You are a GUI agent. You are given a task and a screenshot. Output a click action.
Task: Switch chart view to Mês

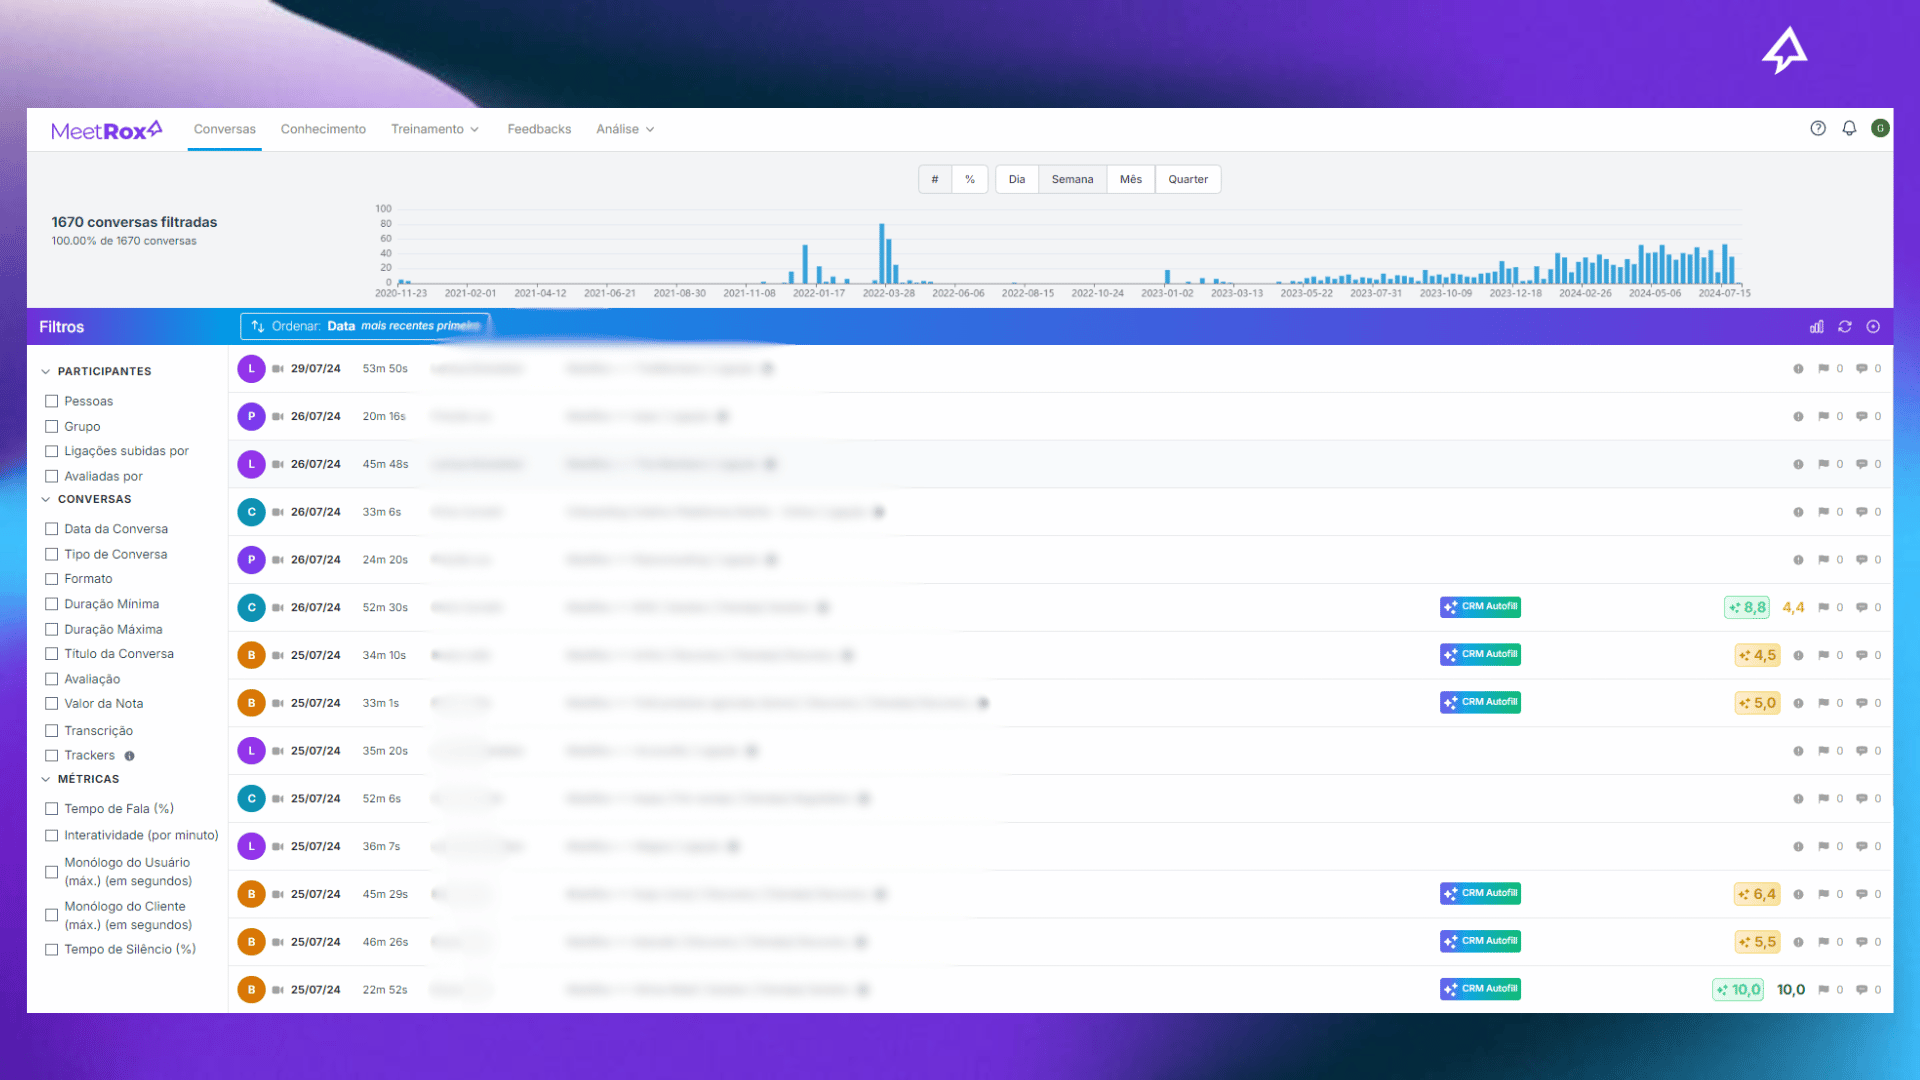coord(1129,179)
